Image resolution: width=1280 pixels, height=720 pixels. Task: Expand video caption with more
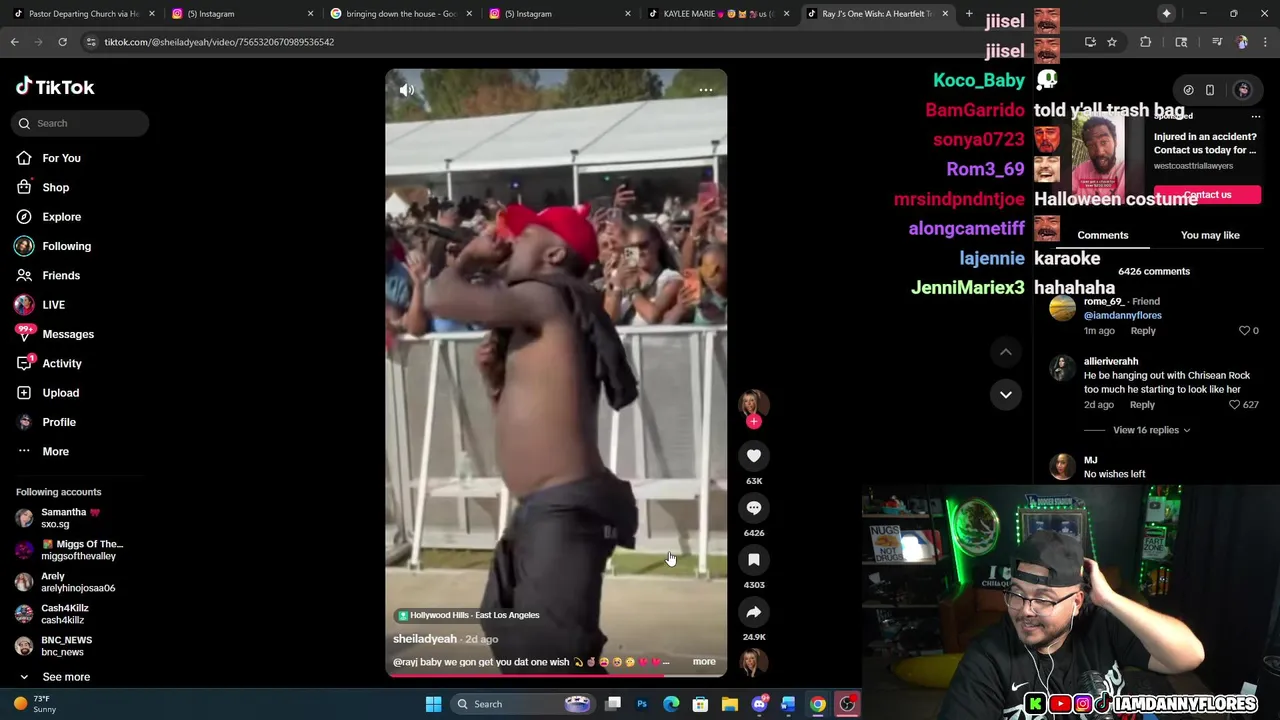(x=704, y=662)
